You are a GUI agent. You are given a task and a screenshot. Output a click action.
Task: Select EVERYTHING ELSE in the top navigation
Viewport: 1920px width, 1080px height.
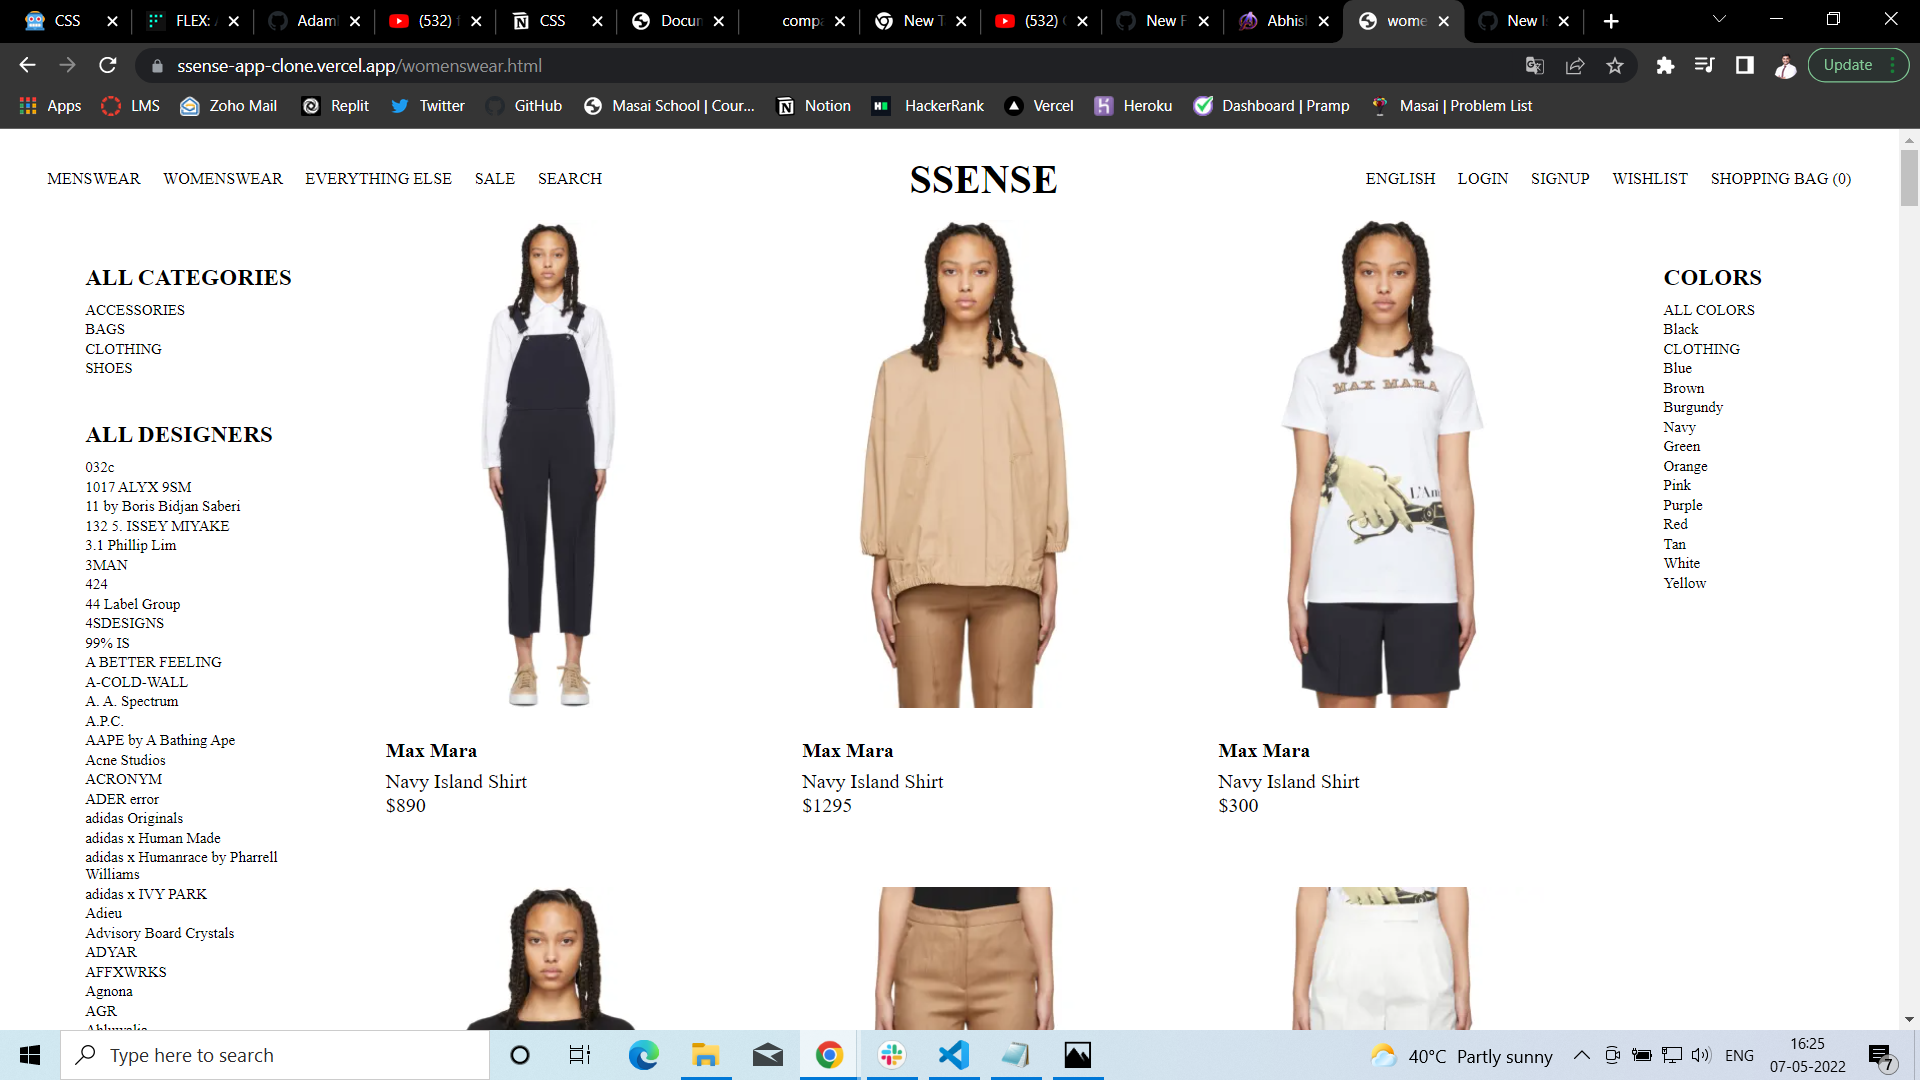(378, 179)
